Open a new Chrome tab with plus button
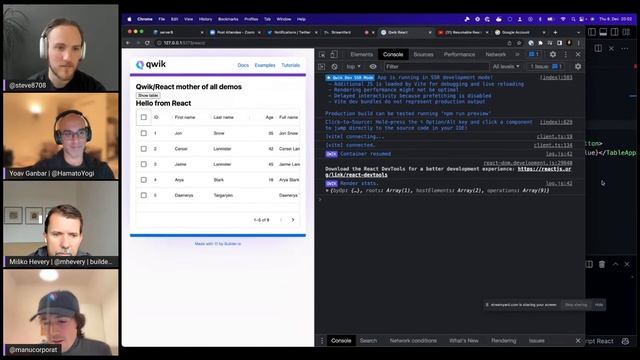The image size is (640, 360). (x=555, y=32)
